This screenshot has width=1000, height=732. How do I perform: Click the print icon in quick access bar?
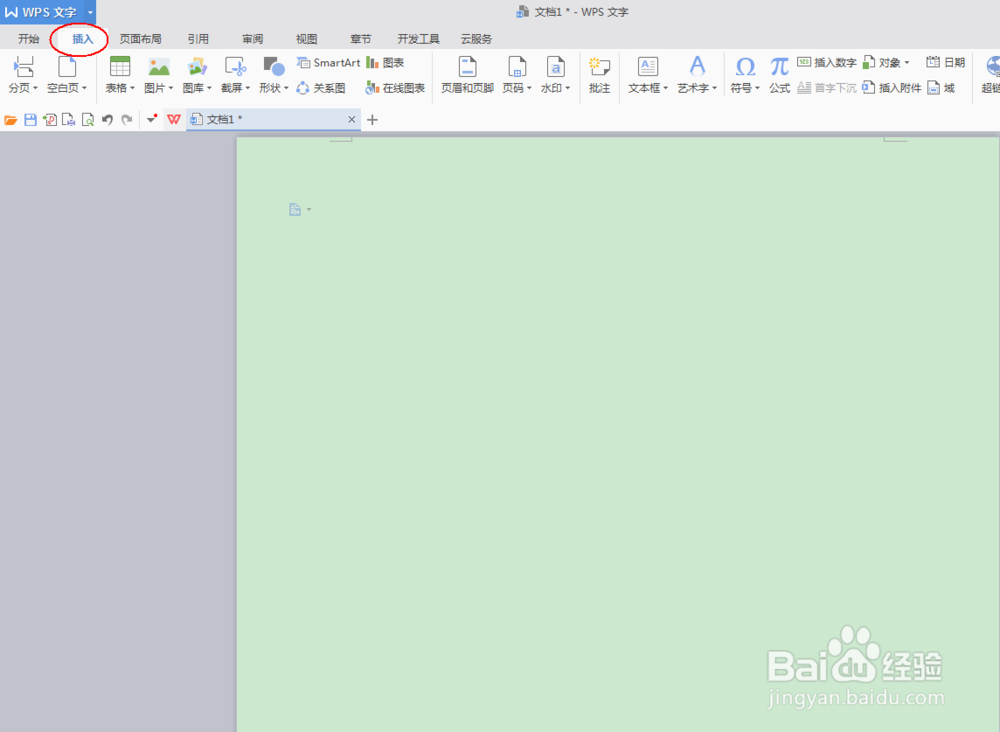pyautogui.click(x=68, y=120)
